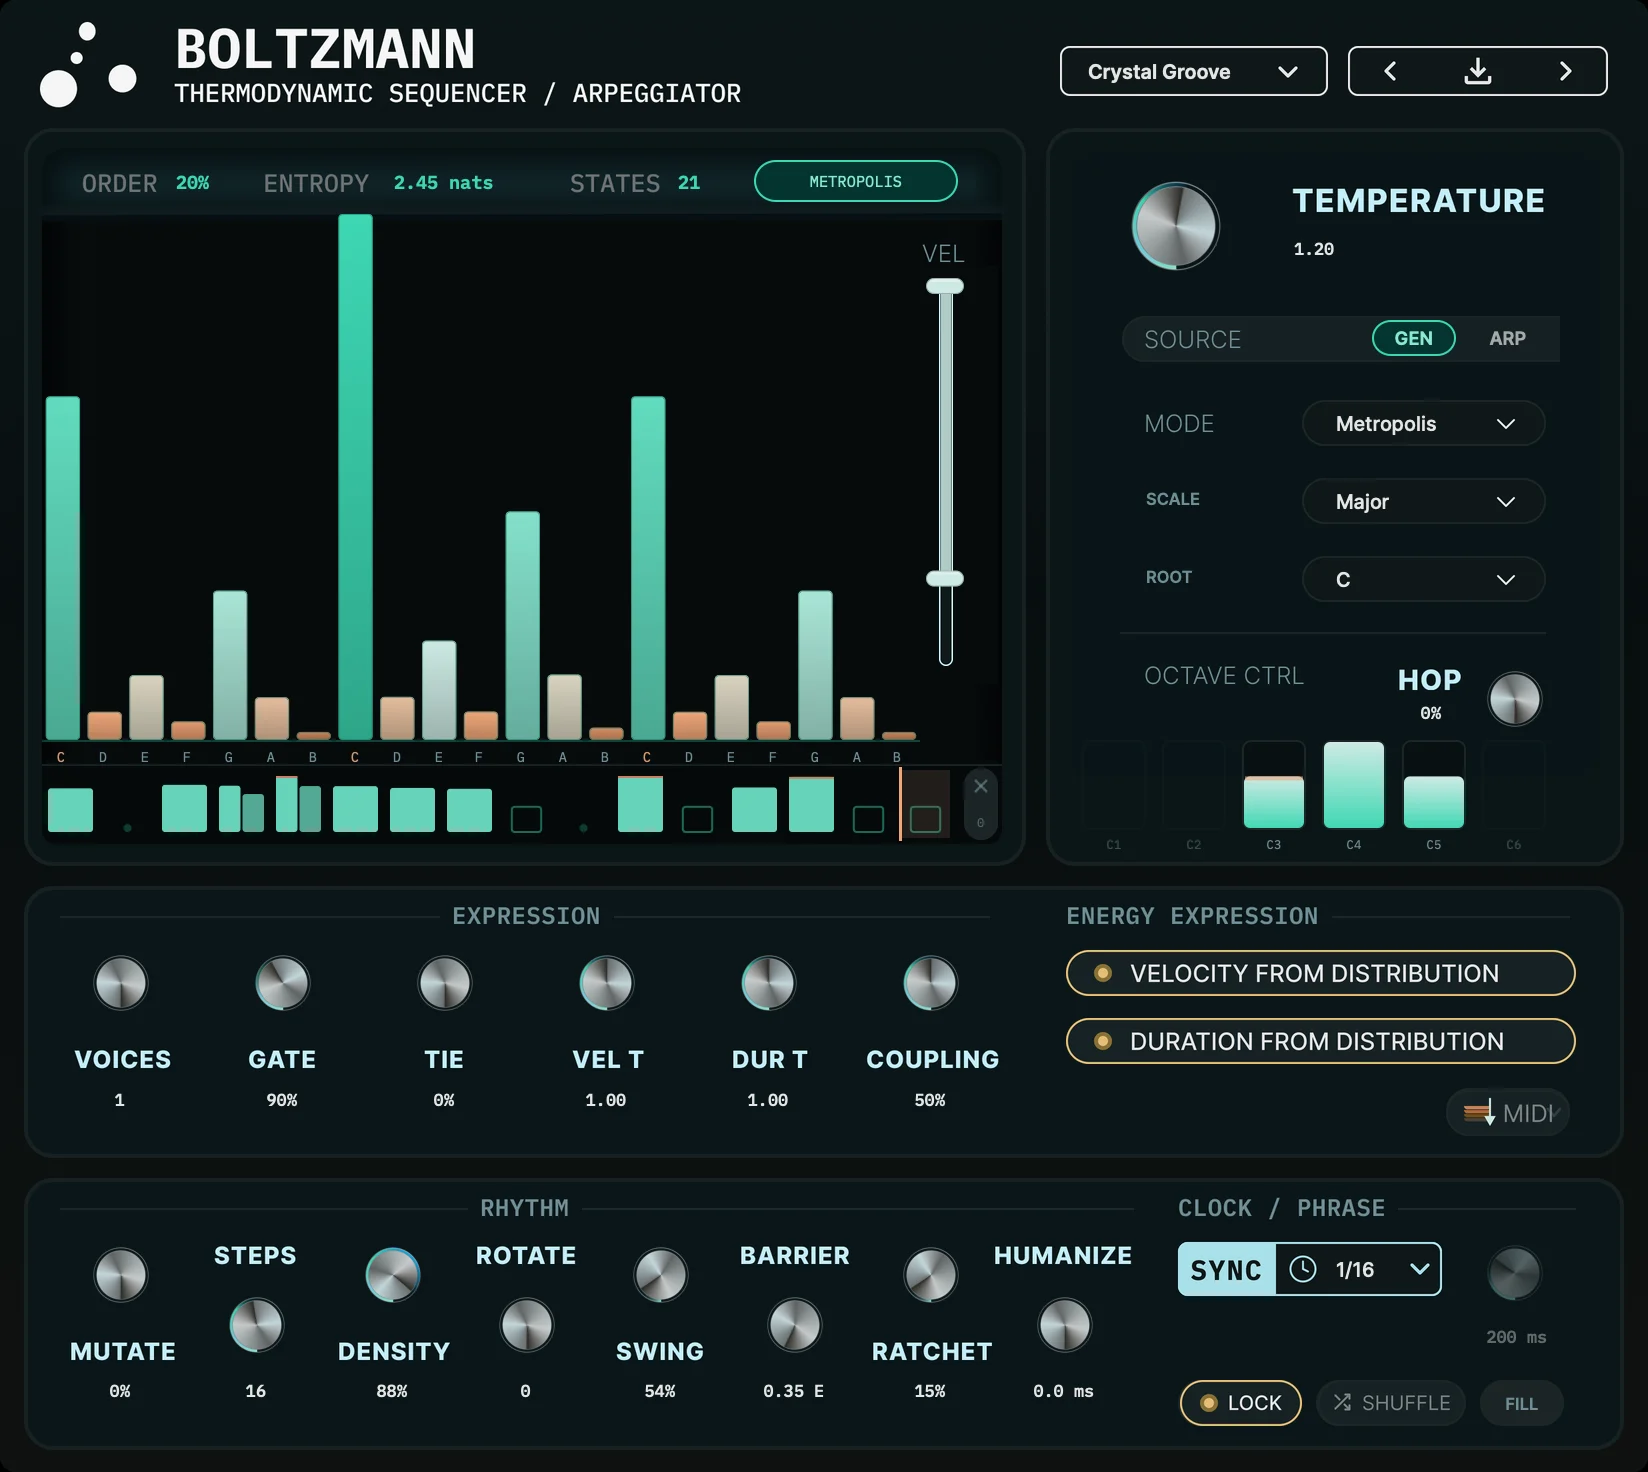Adjust the Temperature knob
The width and height of the screenshot is (1648, 1472).
point(1176,226)
